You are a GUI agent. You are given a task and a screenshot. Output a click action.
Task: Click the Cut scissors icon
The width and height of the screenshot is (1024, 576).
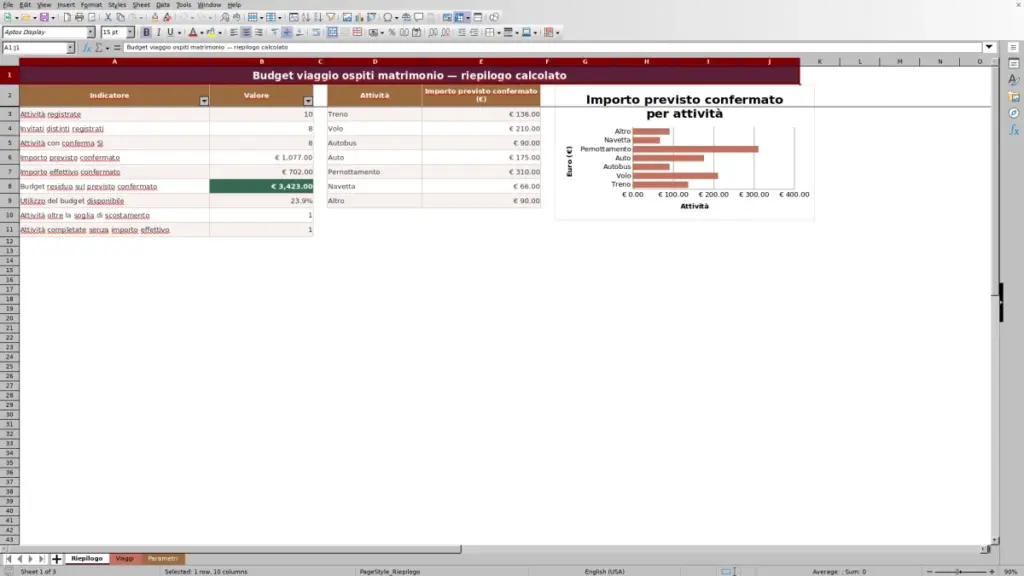pyautogui.click(x=108, y=17)
